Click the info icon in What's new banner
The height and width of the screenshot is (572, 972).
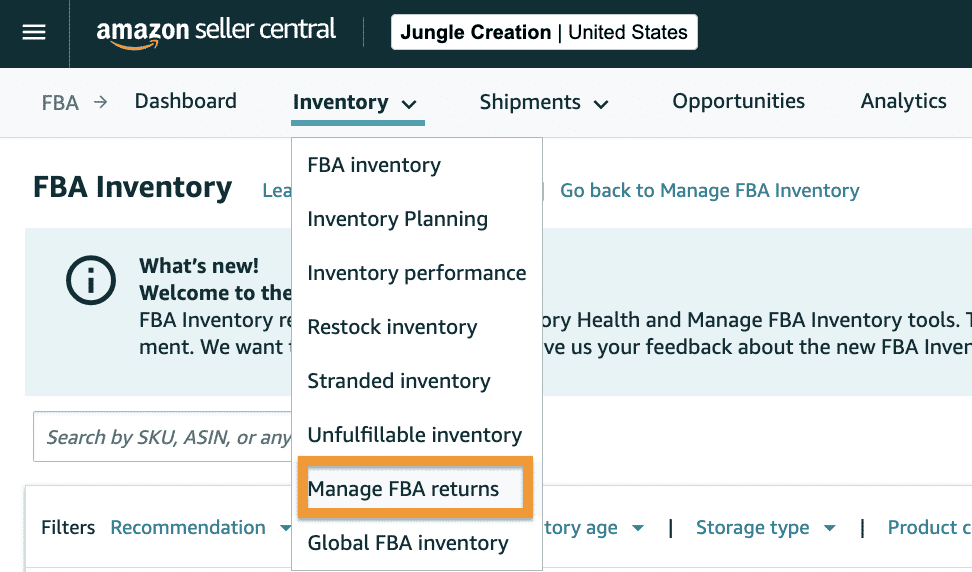91,280
